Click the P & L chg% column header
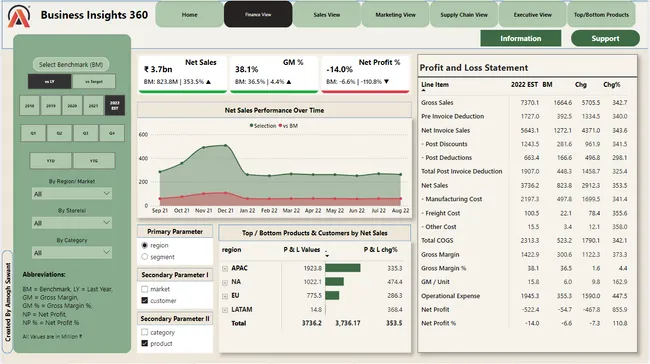Viewport: 650px width, 364px height. coord(381,250)
